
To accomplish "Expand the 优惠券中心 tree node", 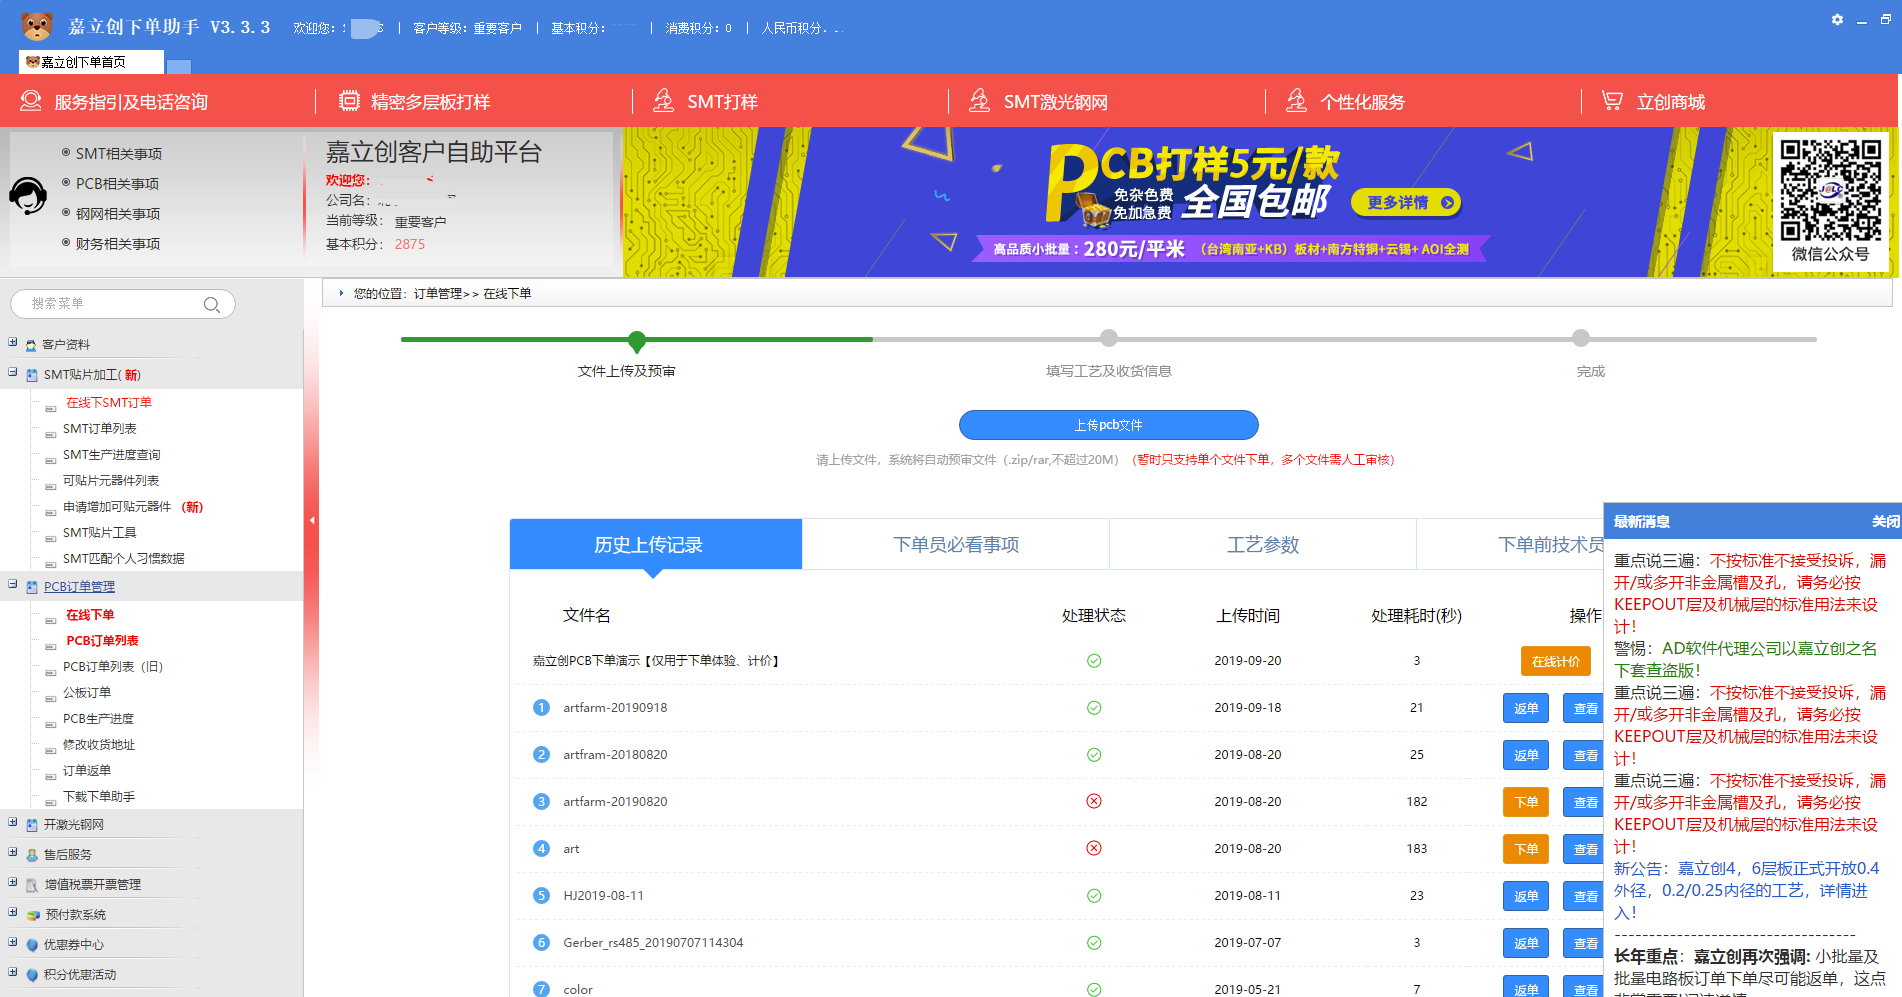I will [x=12, y=942].
